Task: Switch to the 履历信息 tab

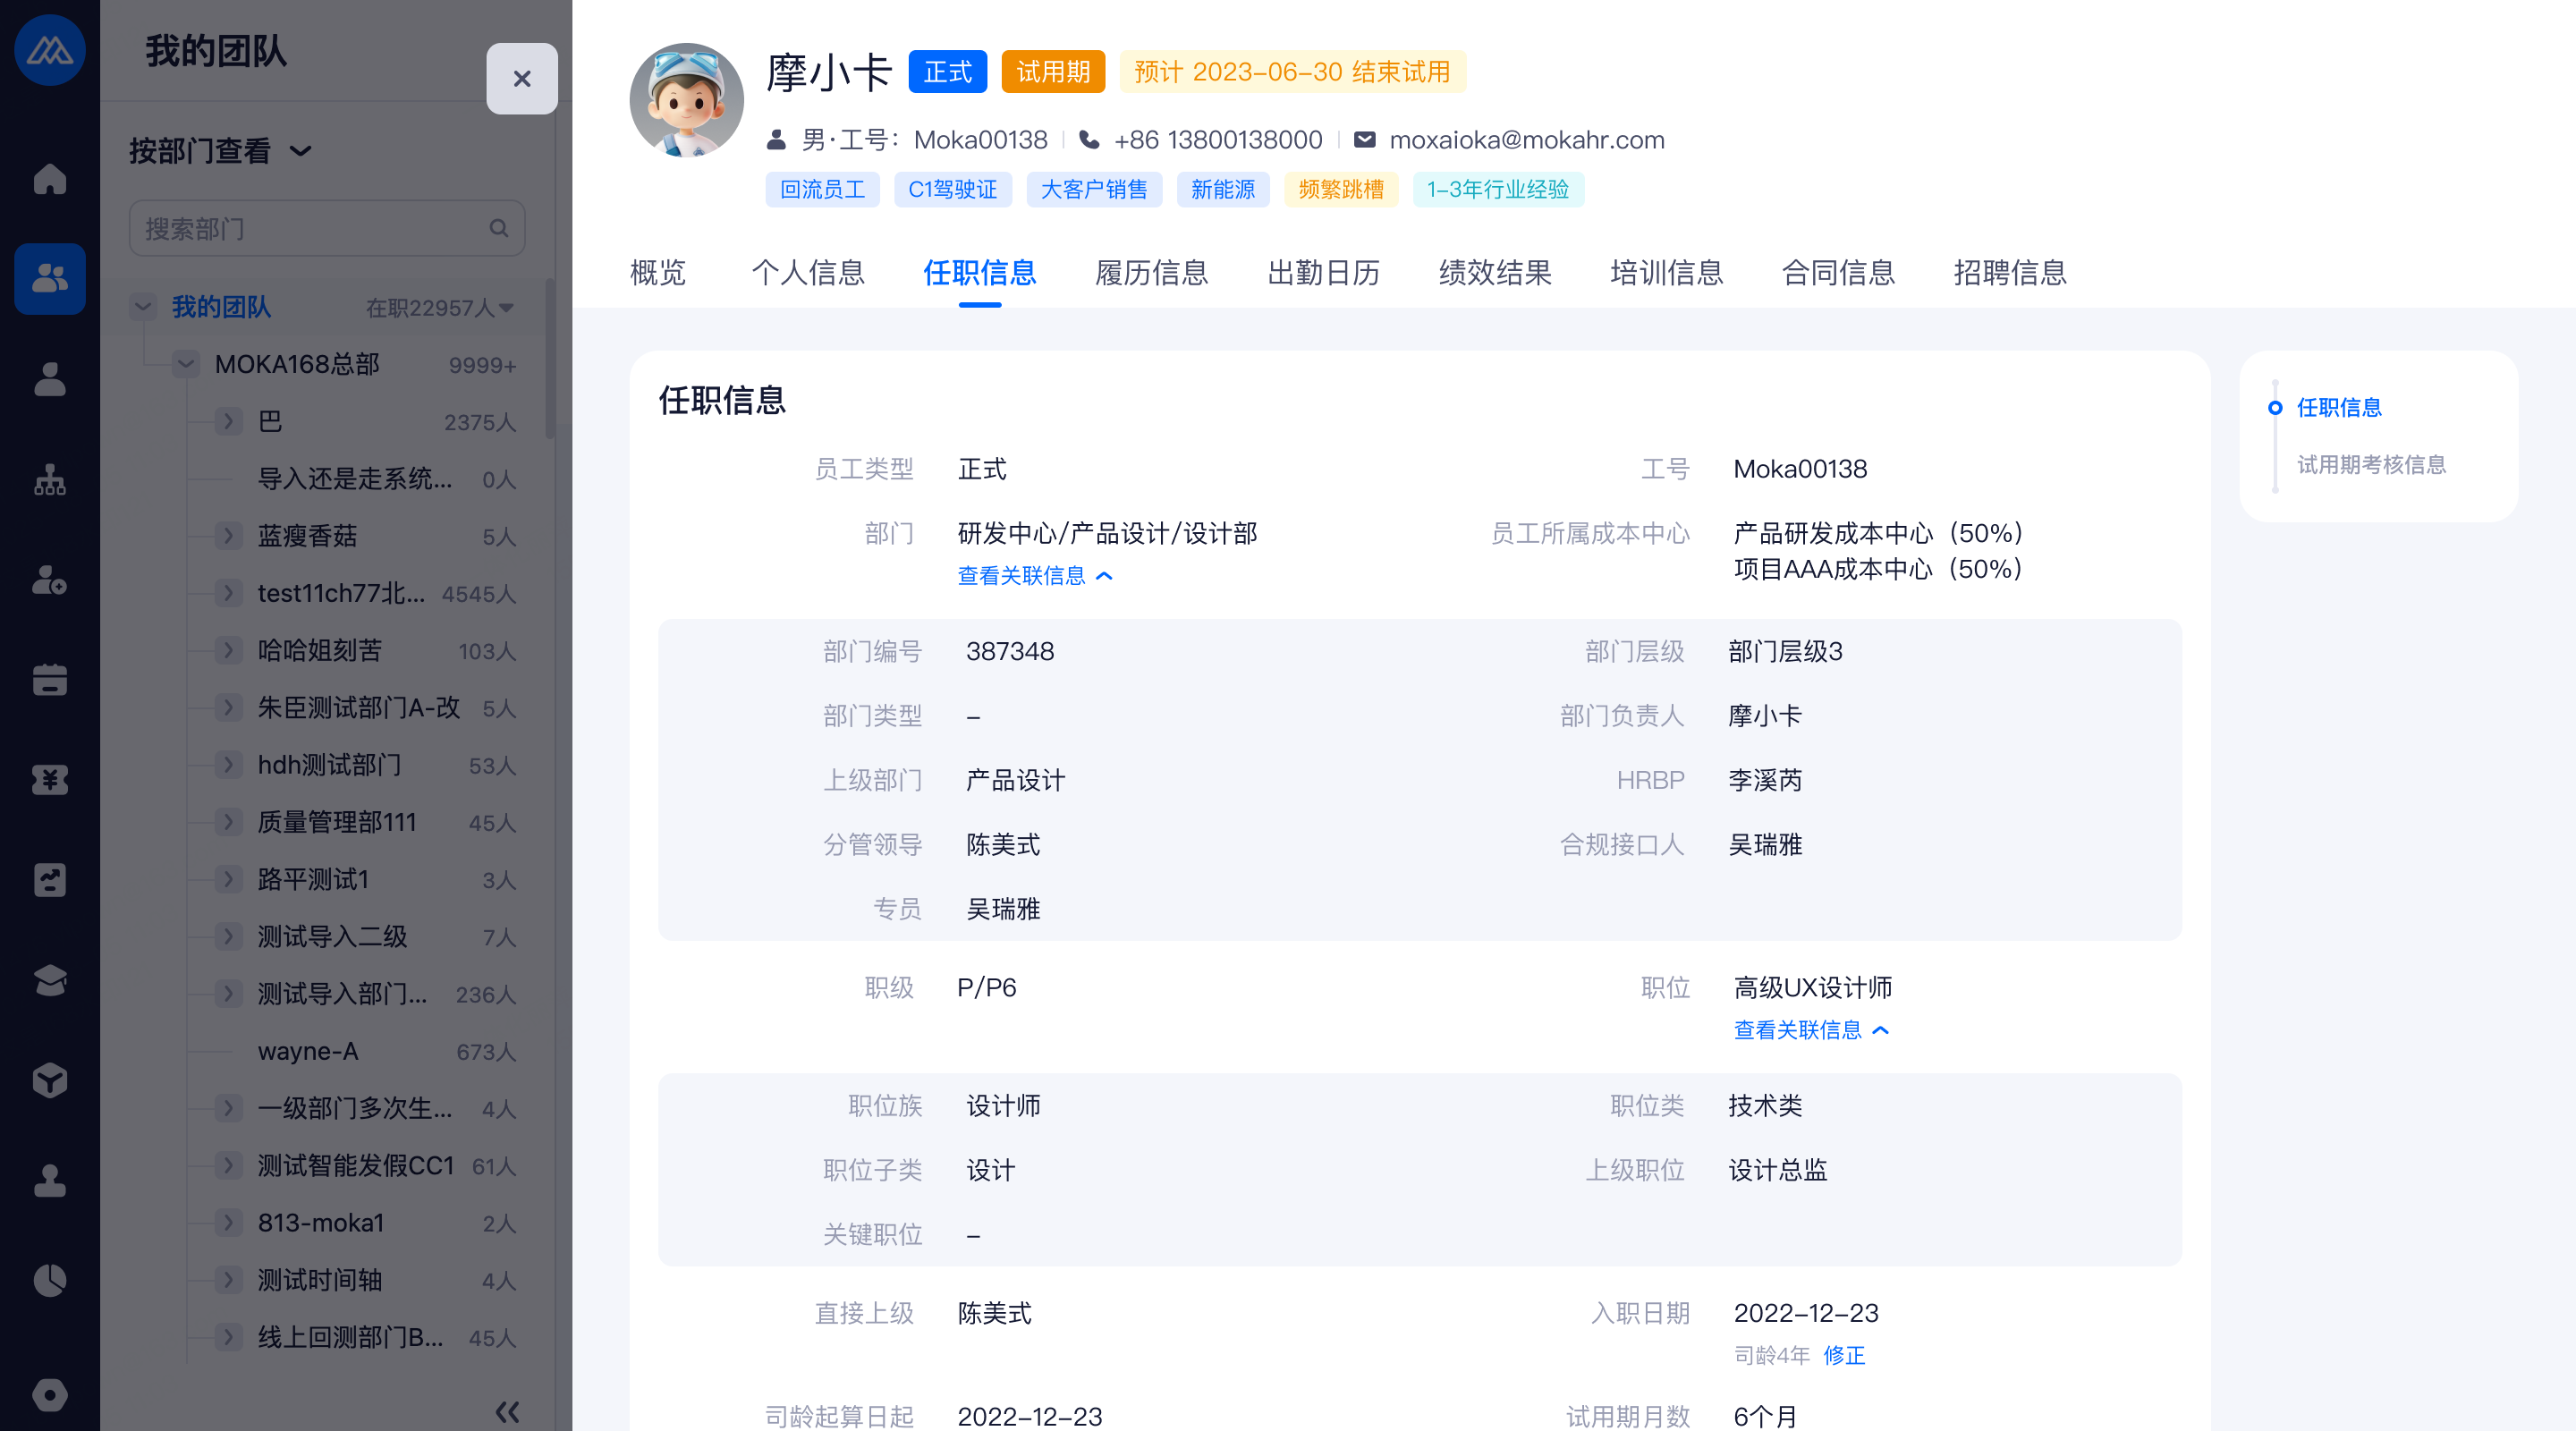Action: click(x=1152, y=272)
